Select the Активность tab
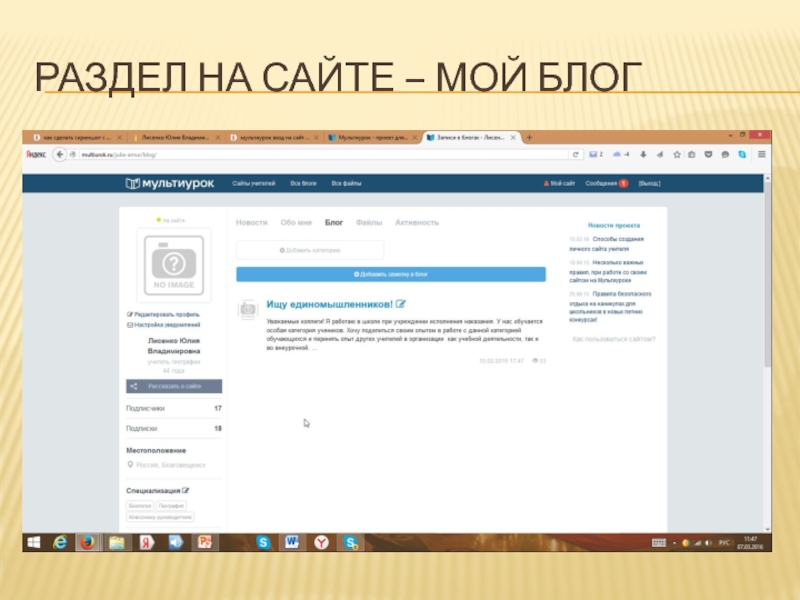Viewport: 800px width, 600px height. (x=417, y=222)
